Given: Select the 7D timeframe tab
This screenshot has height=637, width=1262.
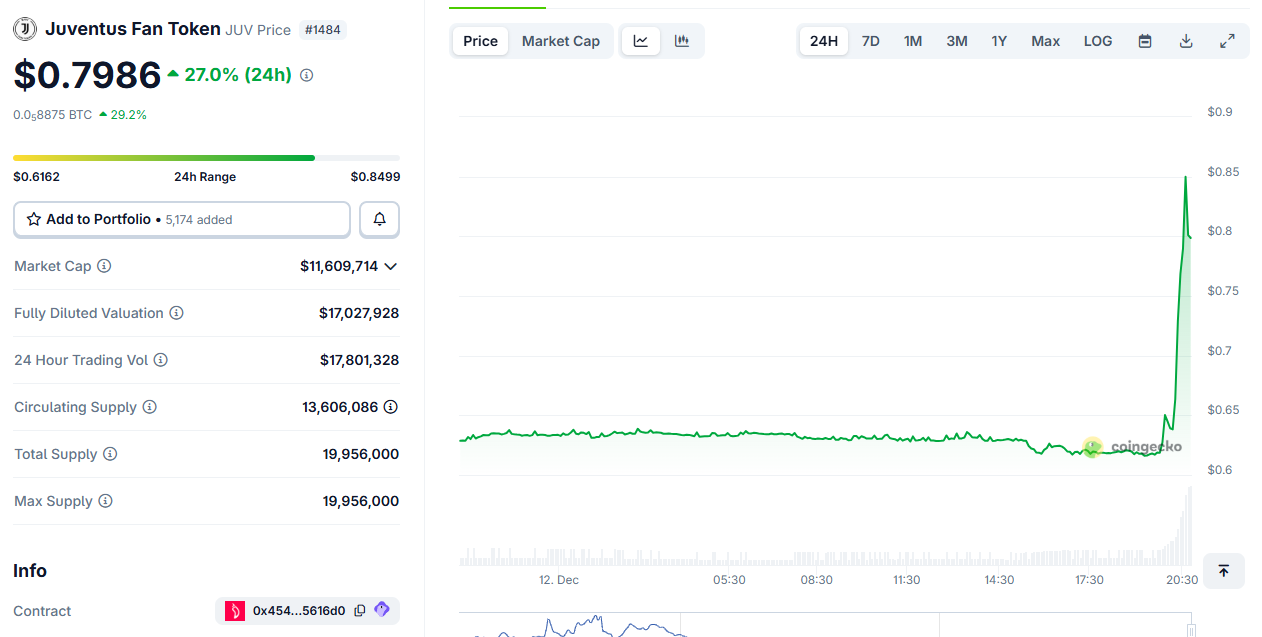Looking at the screenshot, I should tap(869, 40).
